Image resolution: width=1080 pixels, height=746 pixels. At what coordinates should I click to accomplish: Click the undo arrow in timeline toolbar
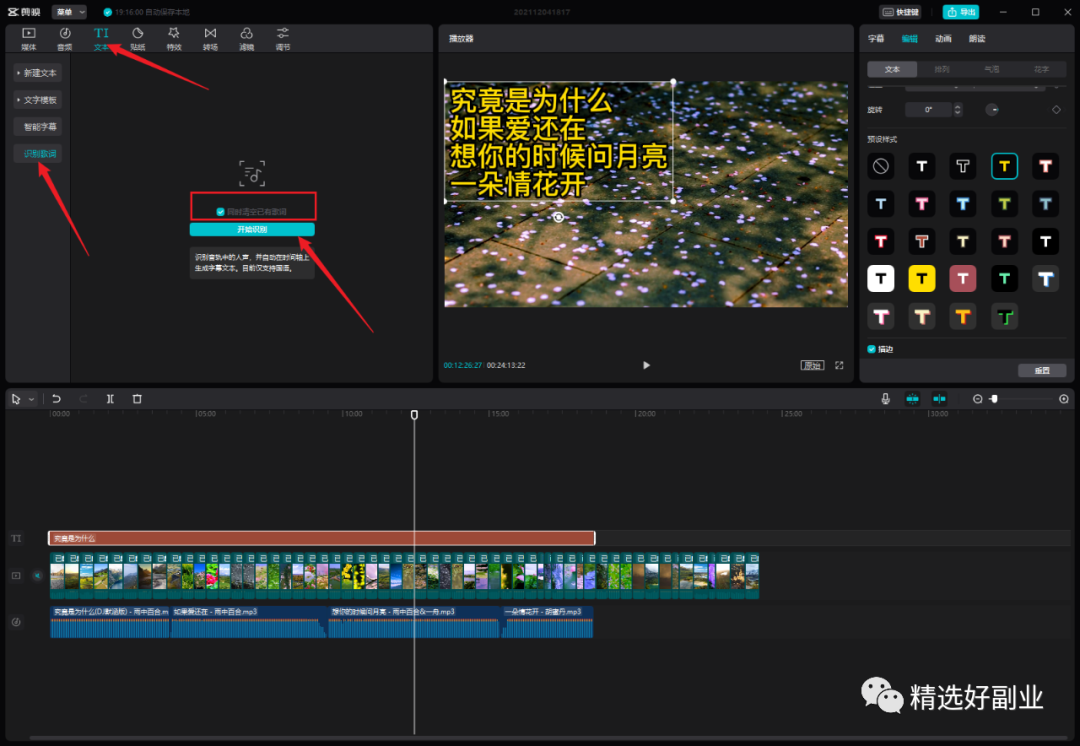coord(57,399)
